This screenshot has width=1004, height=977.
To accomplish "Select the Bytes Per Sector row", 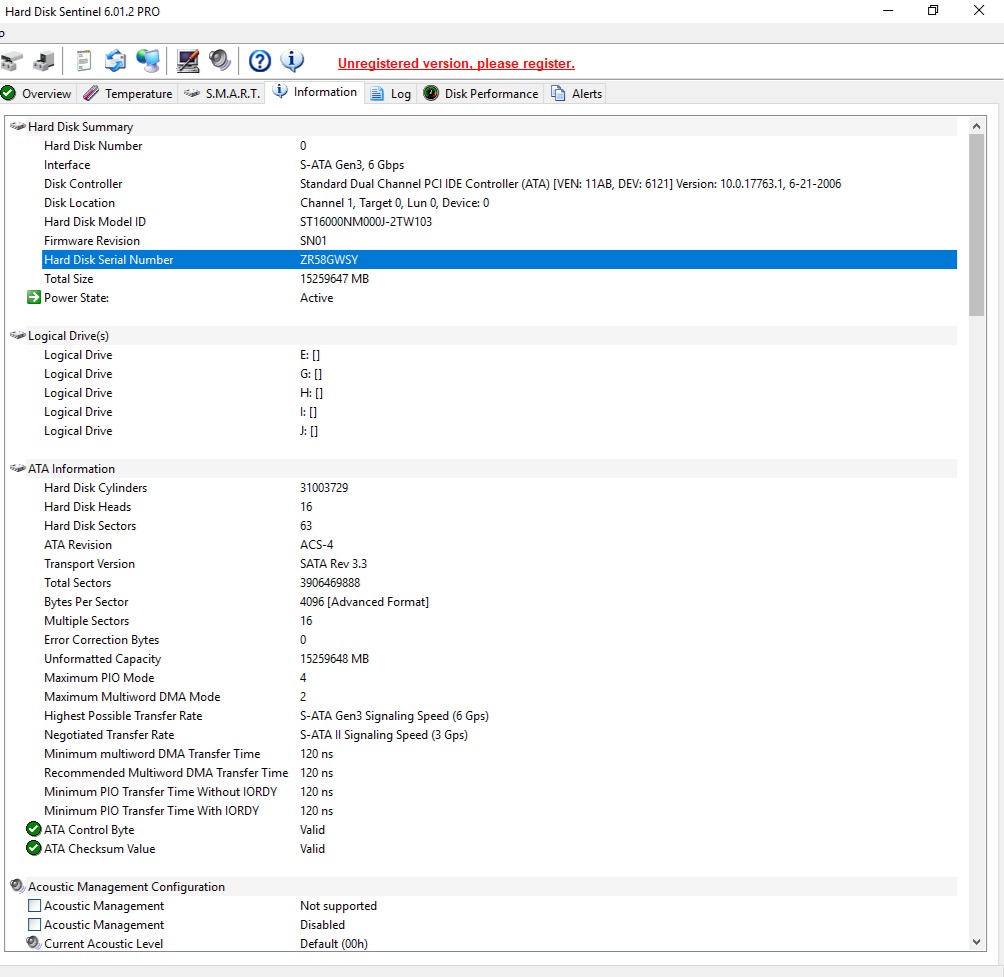I will 499,602.
